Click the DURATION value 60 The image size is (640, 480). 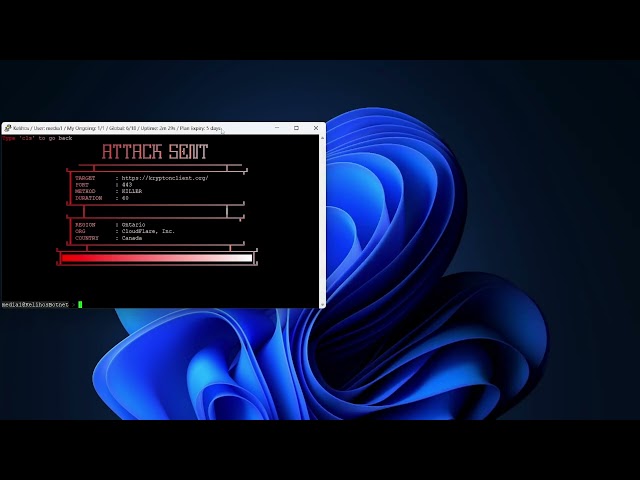pyautogui.click(x=125, y=198)
